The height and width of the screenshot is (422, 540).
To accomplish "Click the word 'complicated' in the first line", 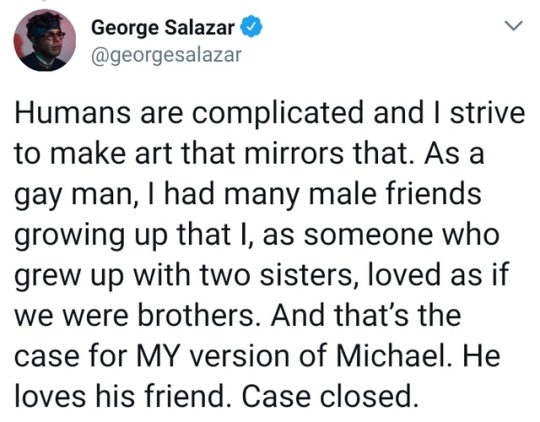I will (277, 114).
